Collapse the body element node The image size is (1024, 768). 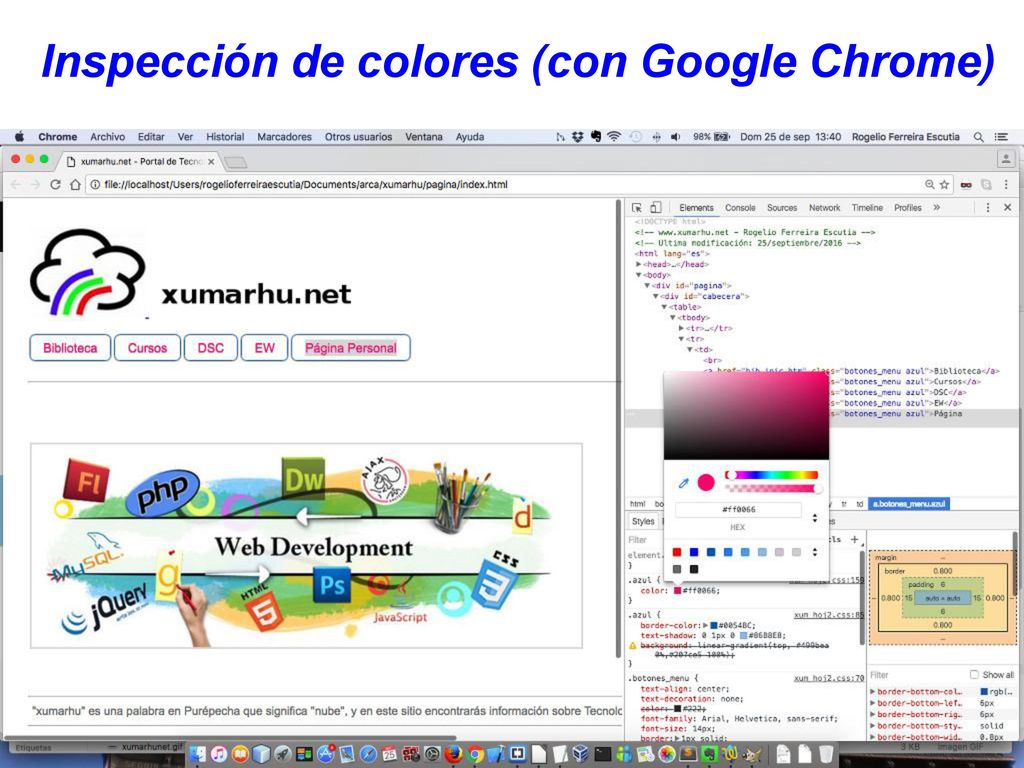click(639, 275)
